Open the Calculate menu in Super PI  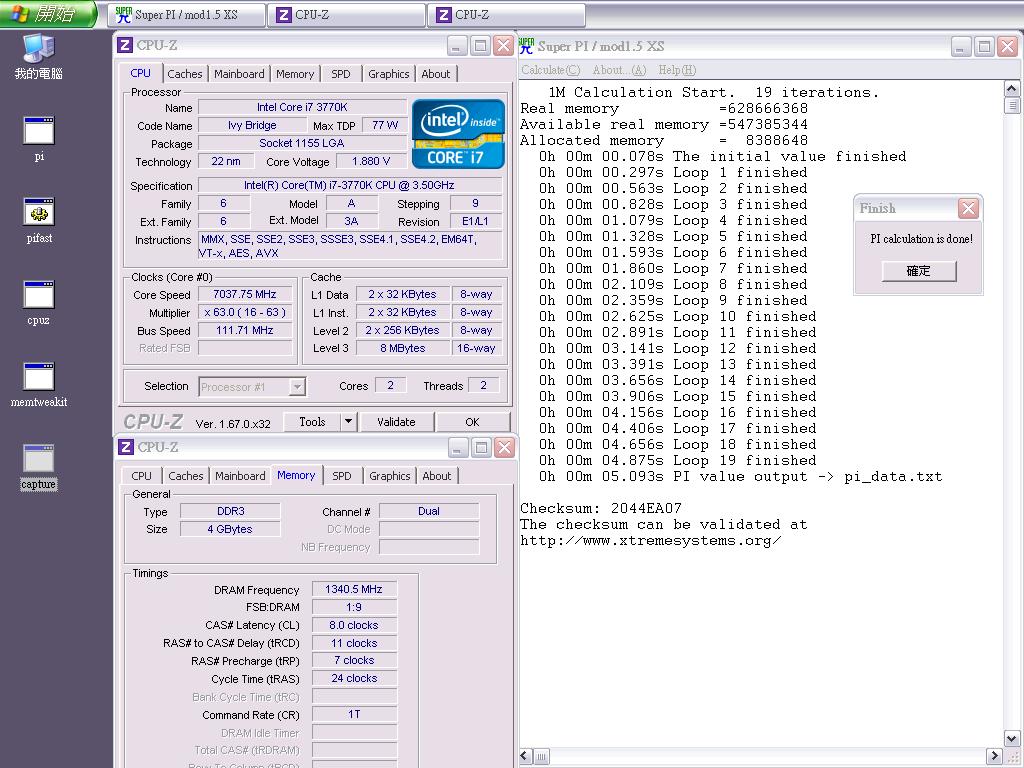(x=550, y=70)
